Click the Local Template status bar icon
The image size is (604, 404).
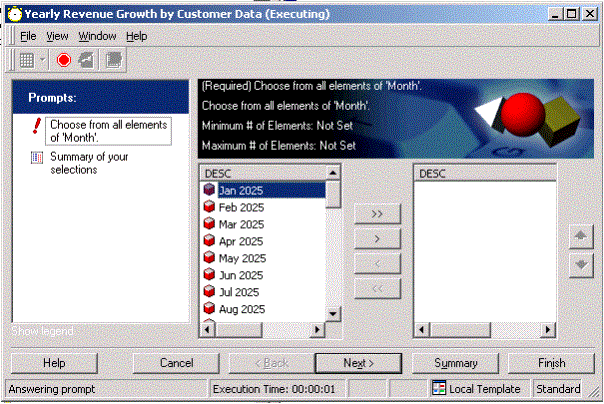(440, 389)
